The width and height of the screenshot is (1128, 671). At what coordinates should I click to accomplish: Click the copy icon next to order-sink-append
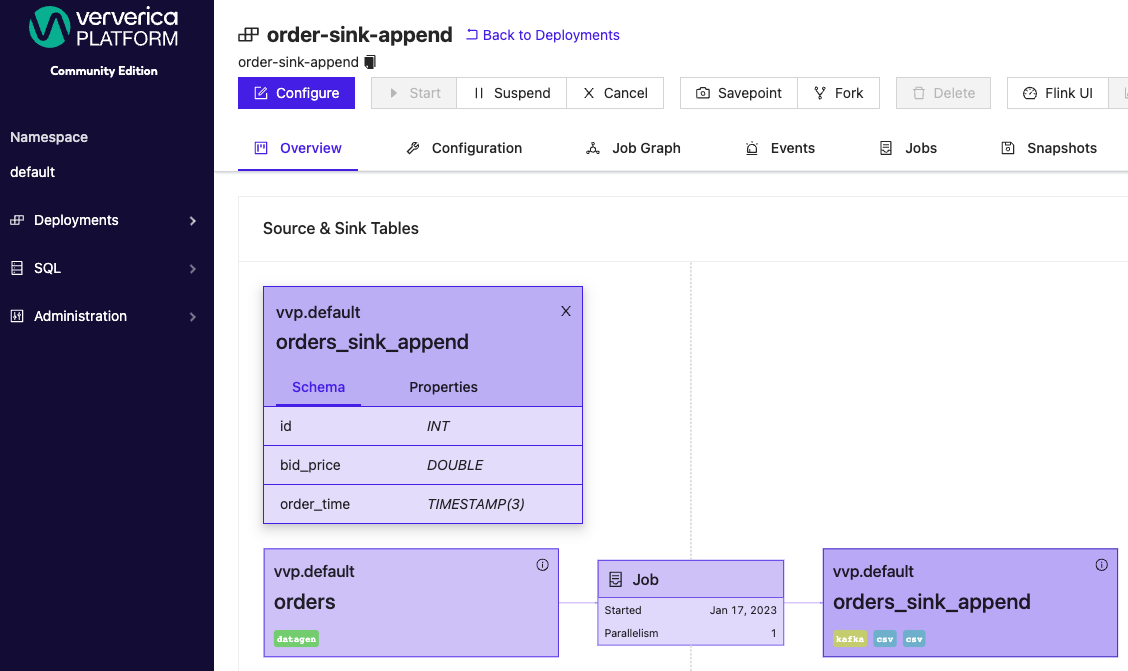370,61
